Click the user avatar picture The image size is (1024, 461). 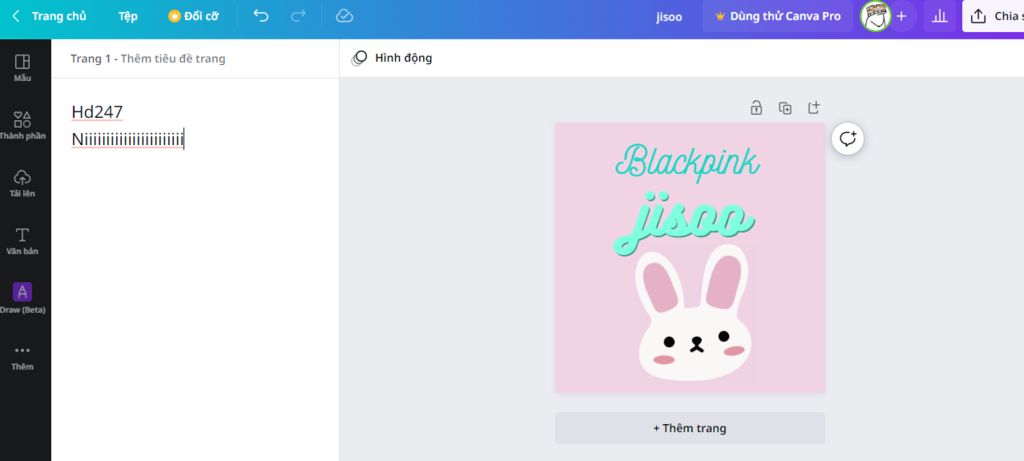(876, 16)
